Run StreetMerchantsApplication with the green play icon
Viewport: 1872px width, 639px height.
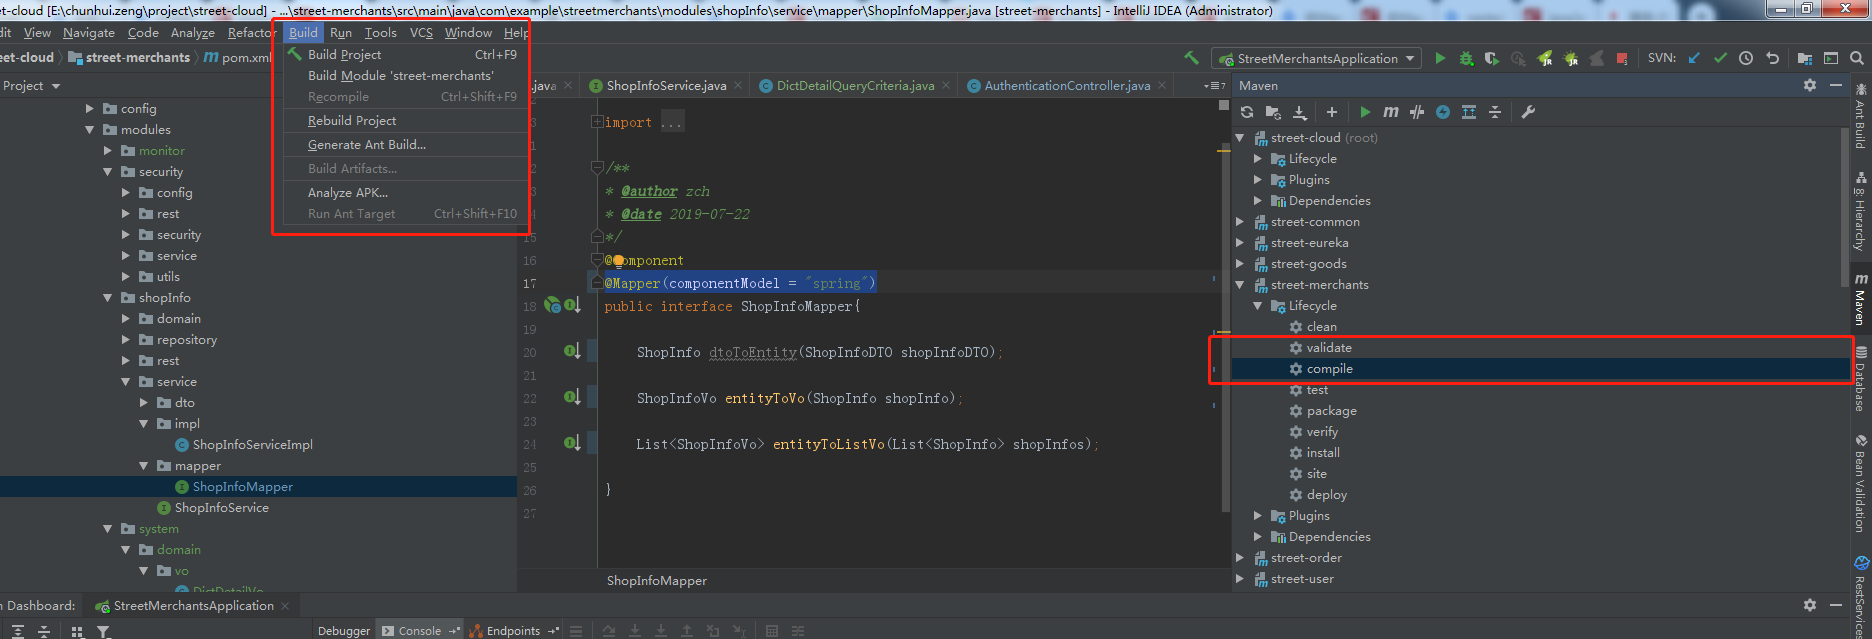tap(1440, 58)
